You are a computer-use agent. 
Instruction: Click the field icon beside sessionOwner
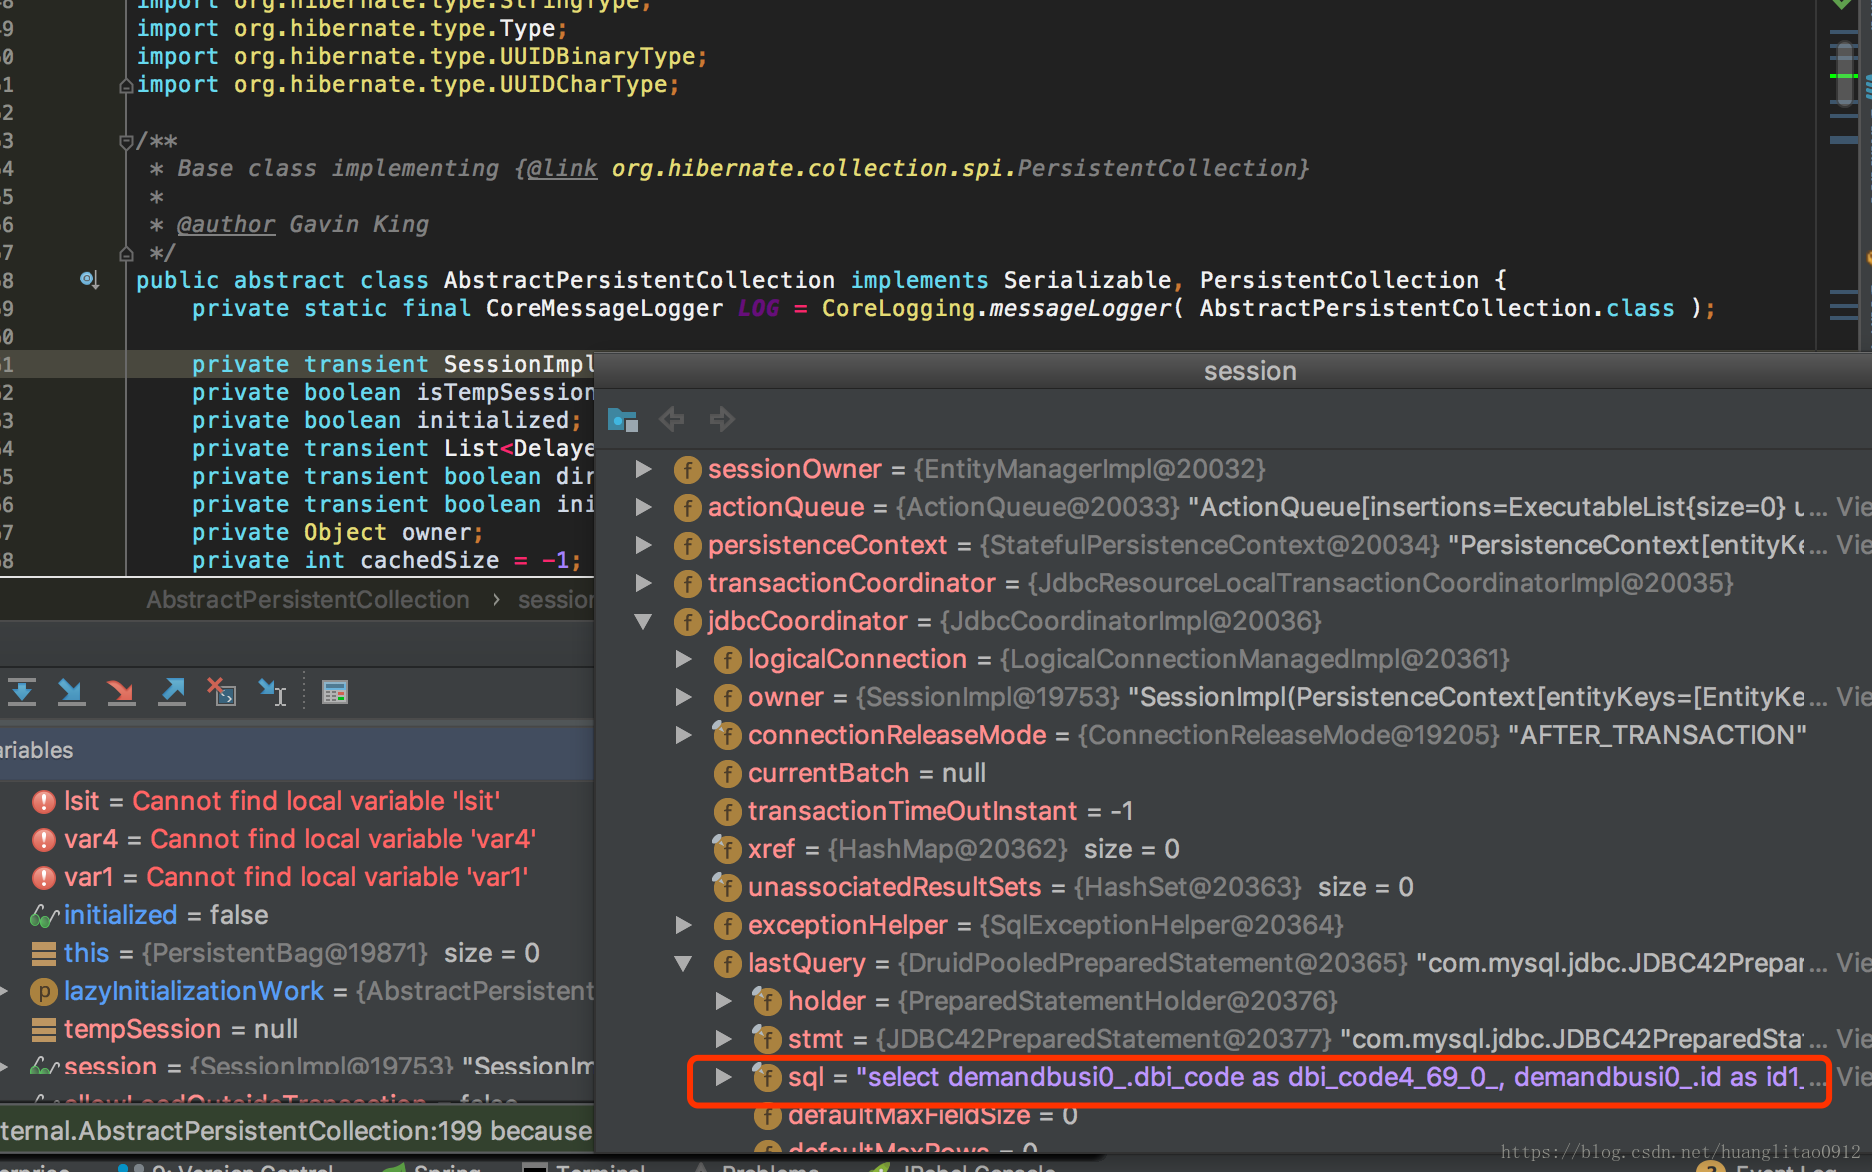[687, 470]
